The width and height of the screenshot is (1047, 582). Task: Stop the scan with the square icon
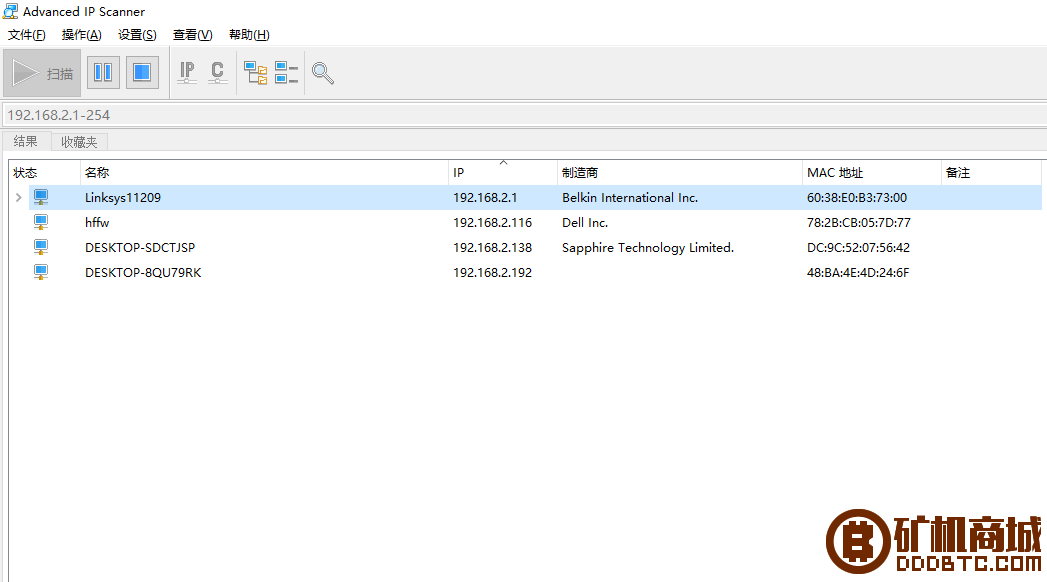click(x=142, y=72)
